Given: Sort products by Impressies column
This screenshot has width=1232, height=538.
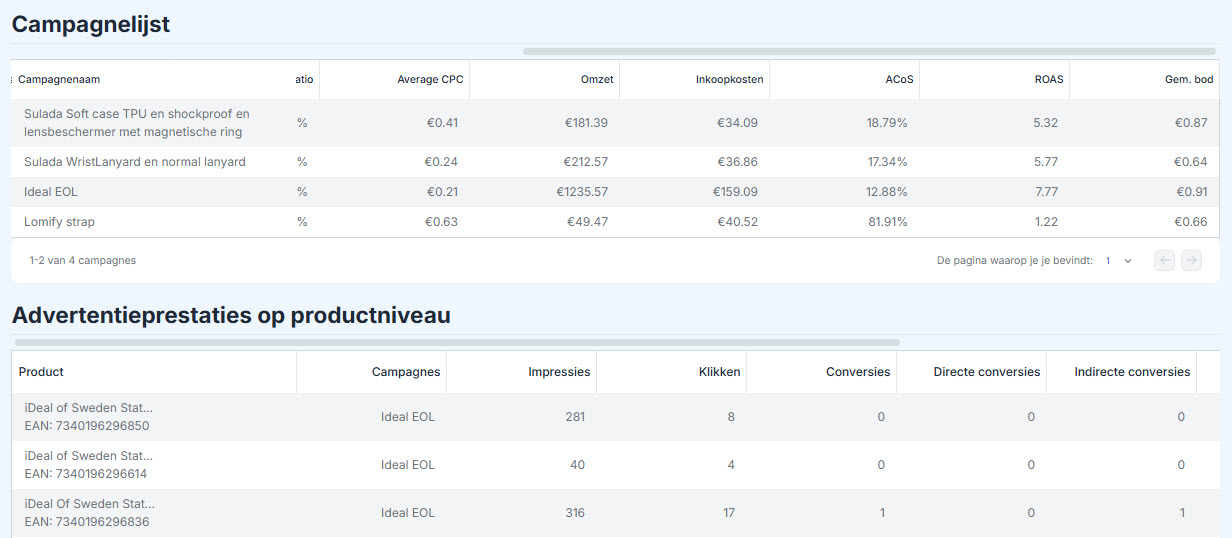Looking at the screenshot, I should [x=559, y=371].
